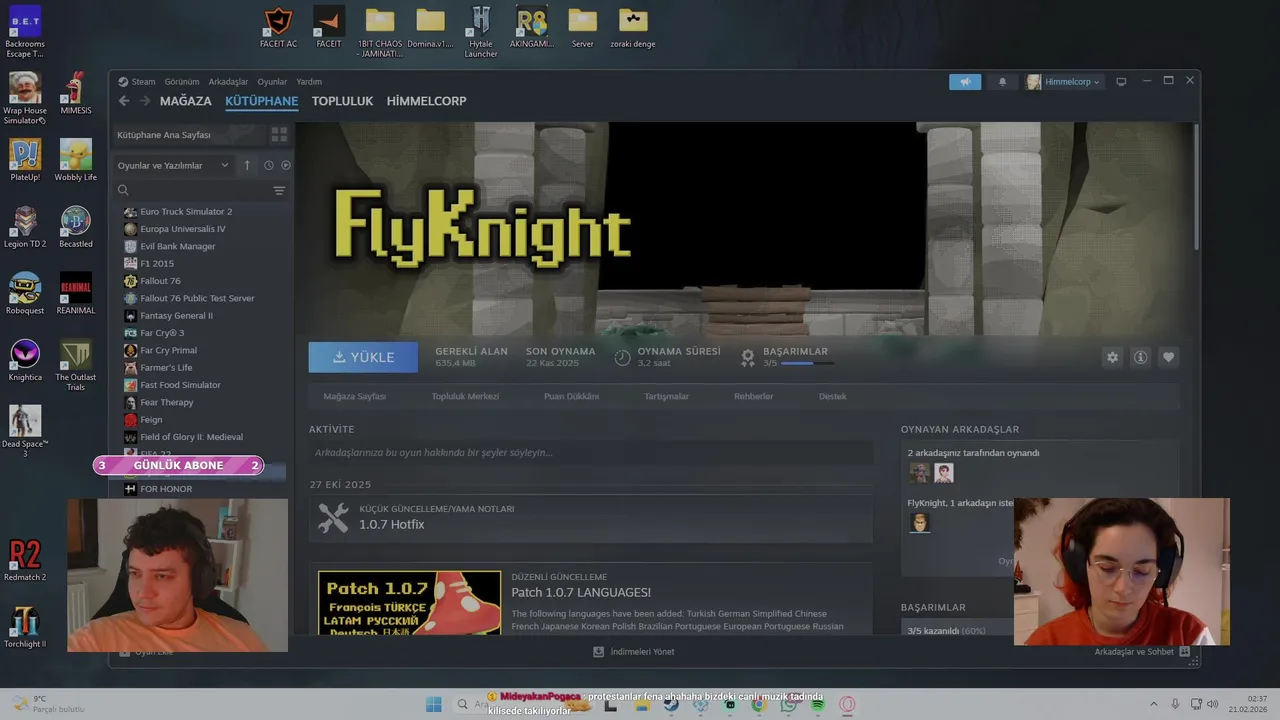Open The Outlast Trials desktop icon
Screen dimensions: 1280x720
pyautogui.click(x=75, y=365)
